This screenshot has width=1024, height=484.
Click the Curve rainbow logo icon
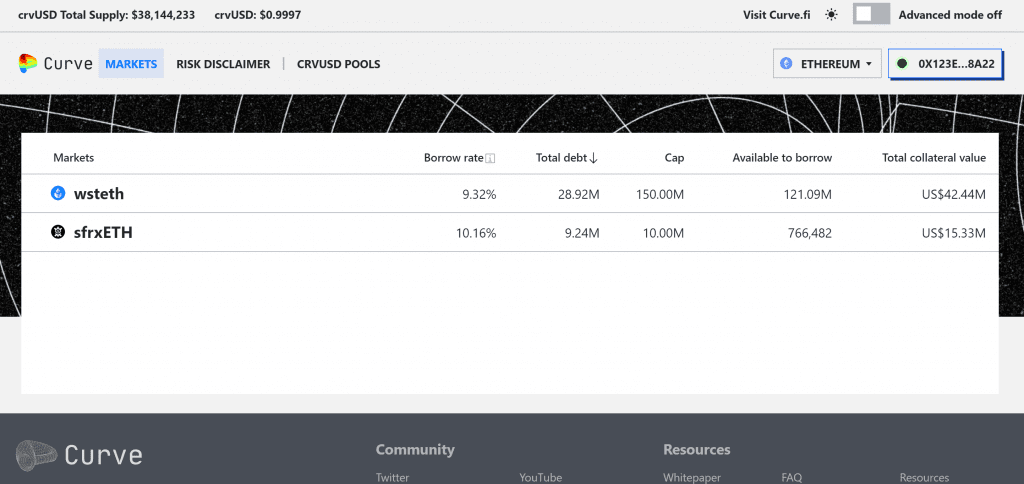[28, 63]
